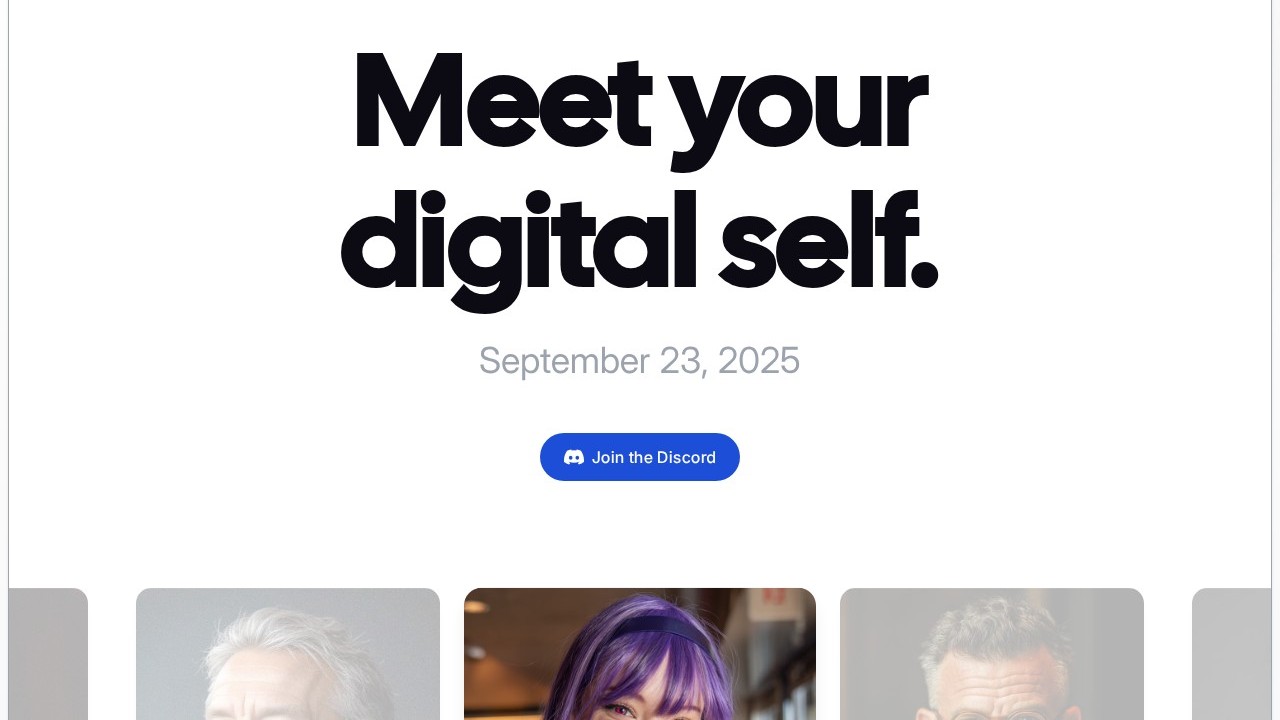Click the year 2025 in the date

759,360
